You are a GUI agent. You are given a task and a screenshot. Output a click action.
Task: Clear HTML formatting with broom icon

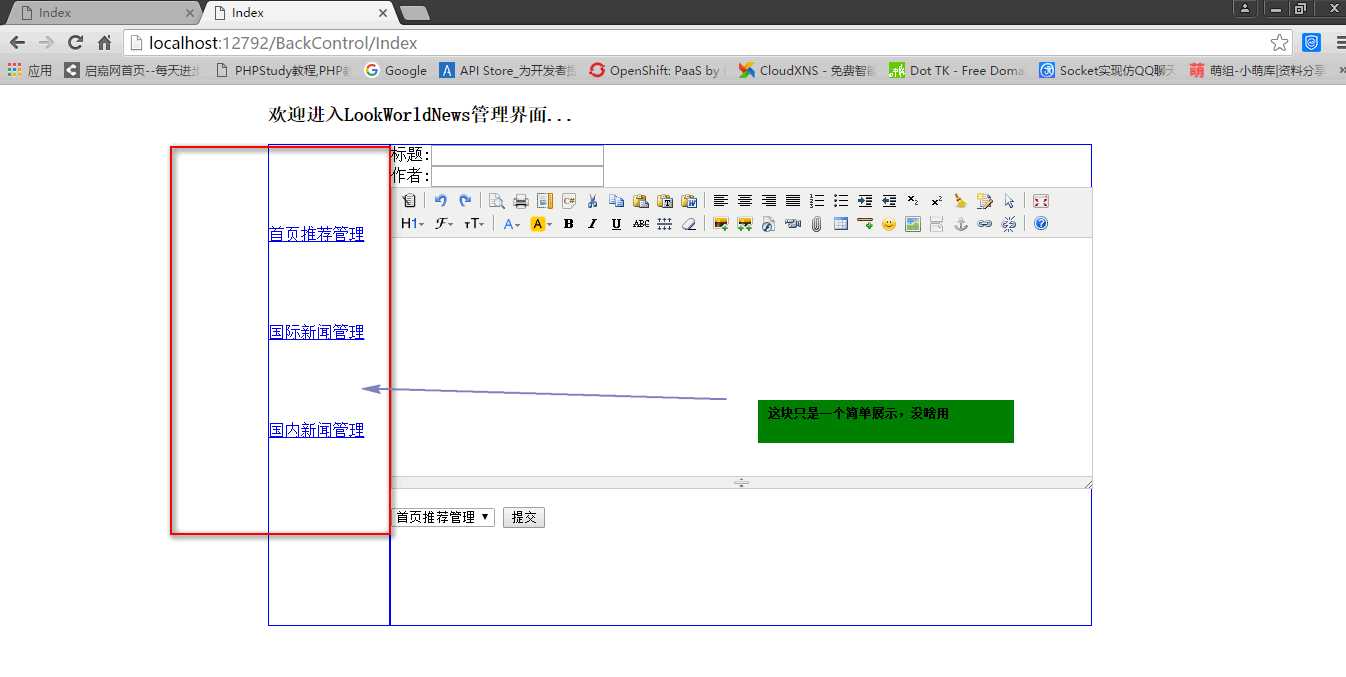pyautogui.click(x=961, y=201)
